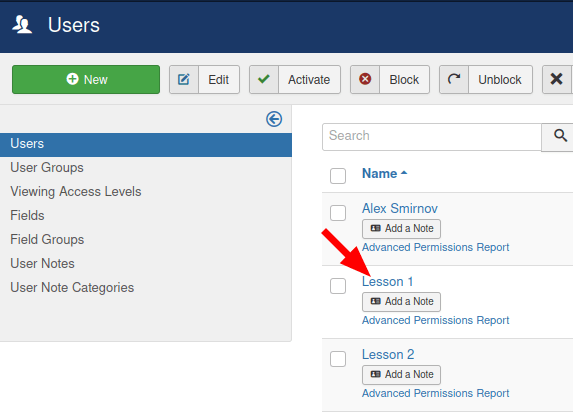Check the Lesson 2 row checkbox
Screen dimensions: 573x412
click(338, 359)
